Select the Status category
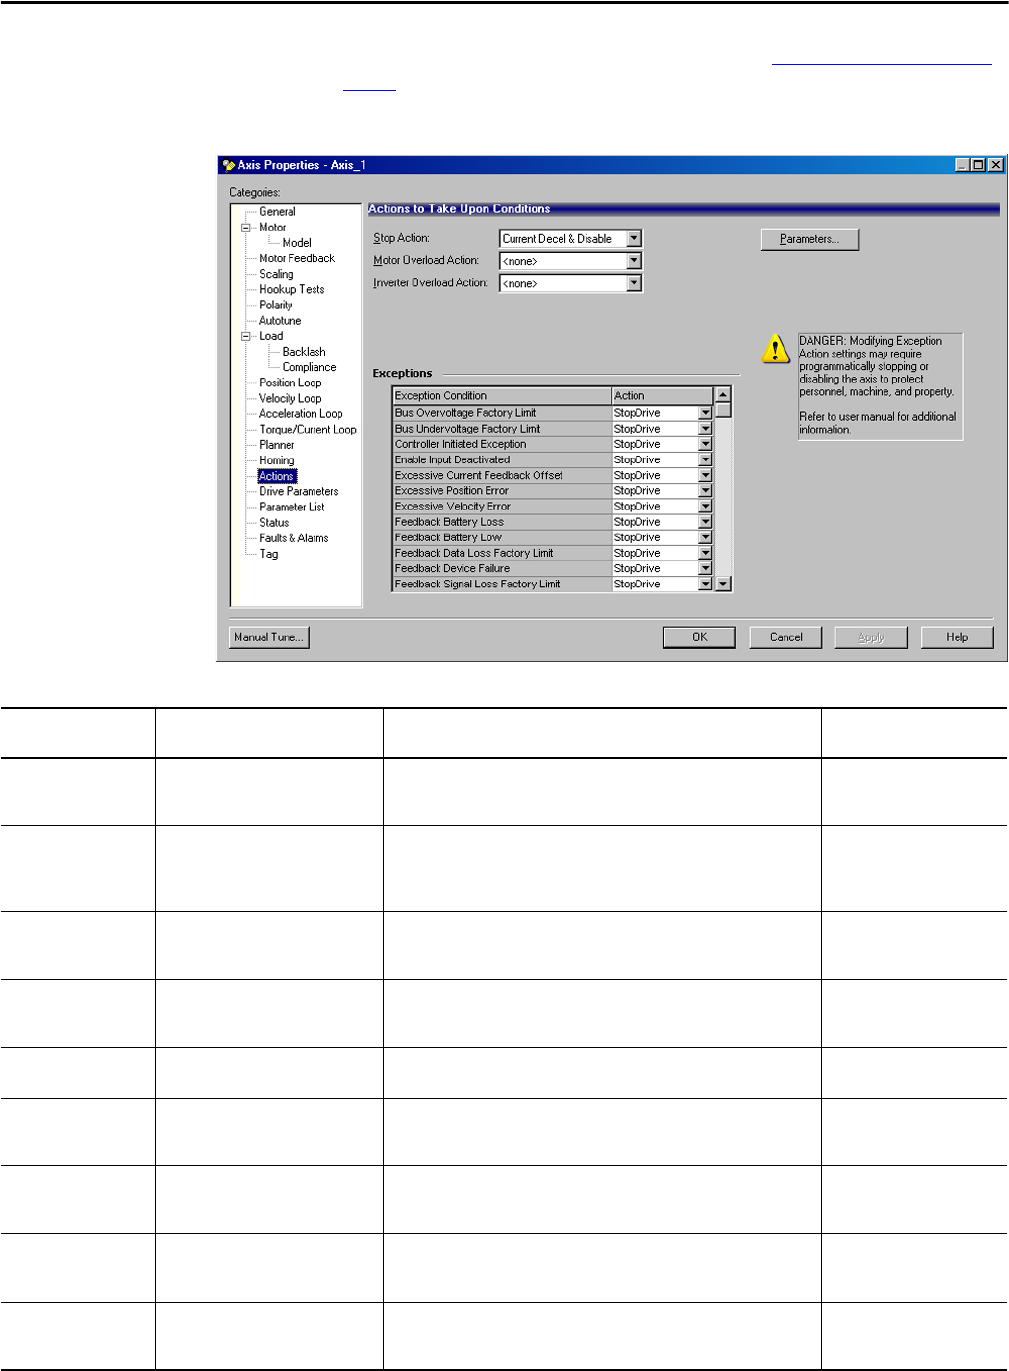 274,523
